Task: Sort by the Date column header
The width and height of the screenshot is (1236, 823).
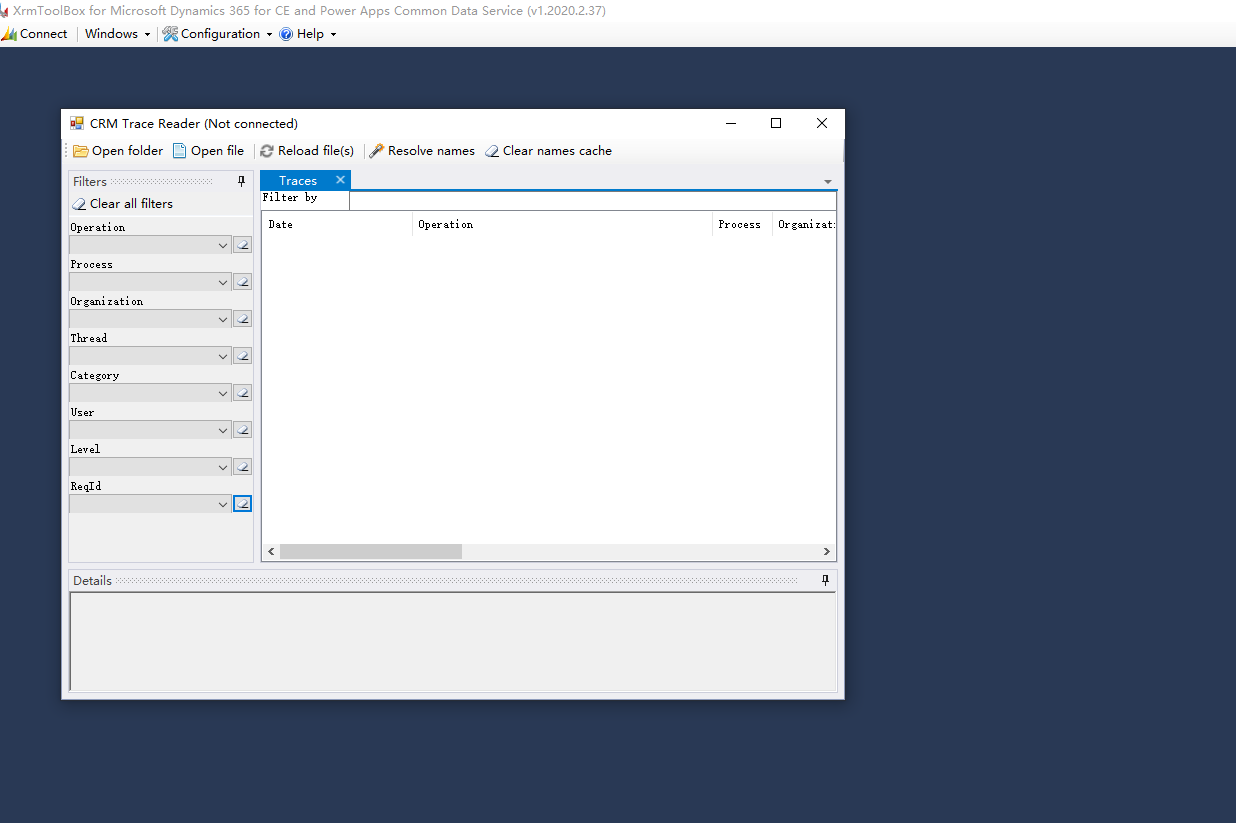Action: coord(337,225)
